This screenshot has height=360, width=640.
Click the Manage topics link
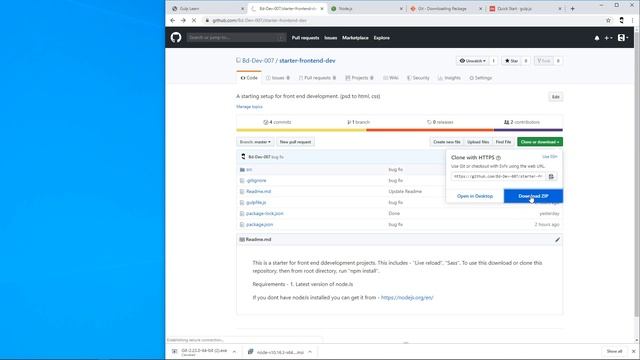(x=249, y=107)
